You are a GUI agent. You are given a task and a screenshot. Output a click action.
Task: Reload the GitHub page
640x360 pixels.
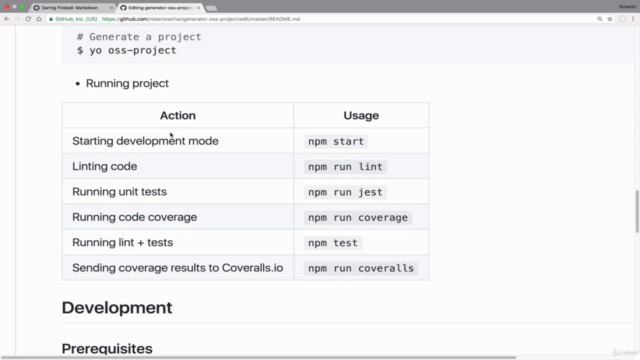click(28, 19)
